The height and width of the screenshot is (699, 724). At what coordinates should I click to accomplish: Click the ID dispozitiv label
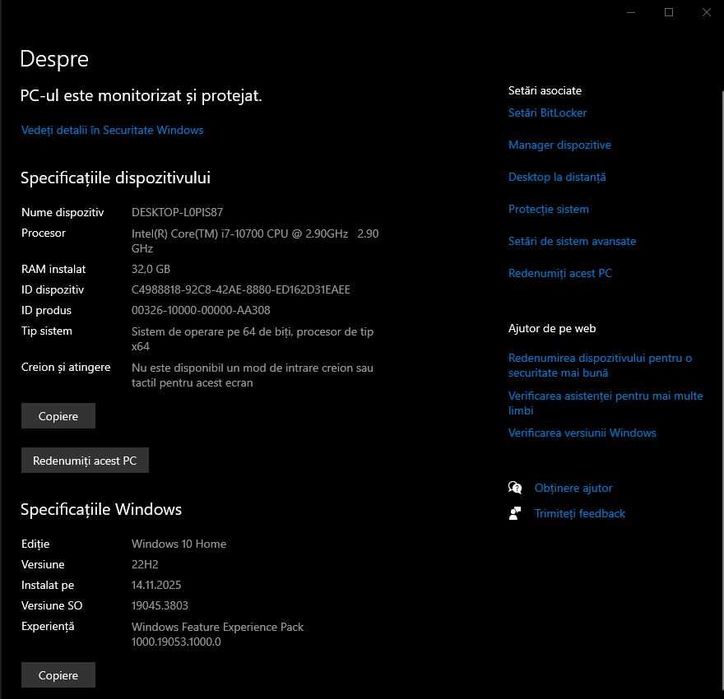[53, 290]
